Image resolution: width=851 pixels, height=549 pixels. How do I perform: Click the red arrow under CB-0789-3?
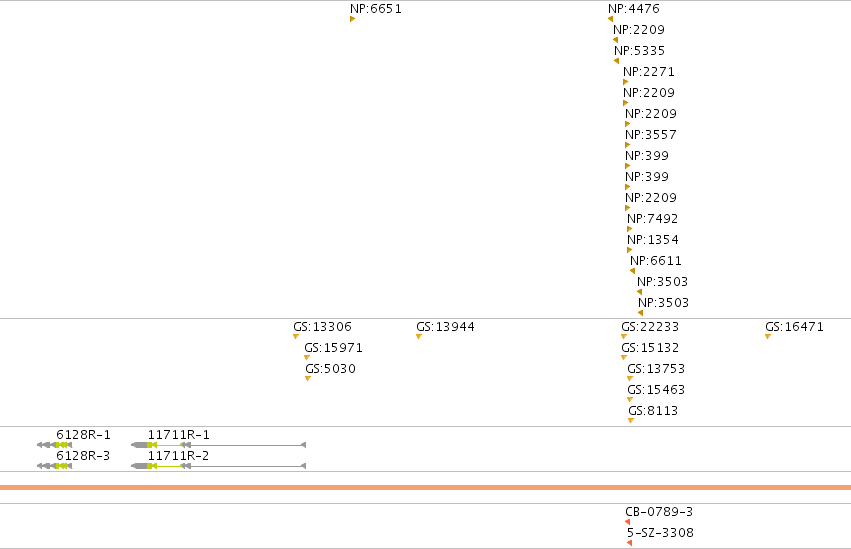point(627,522)
